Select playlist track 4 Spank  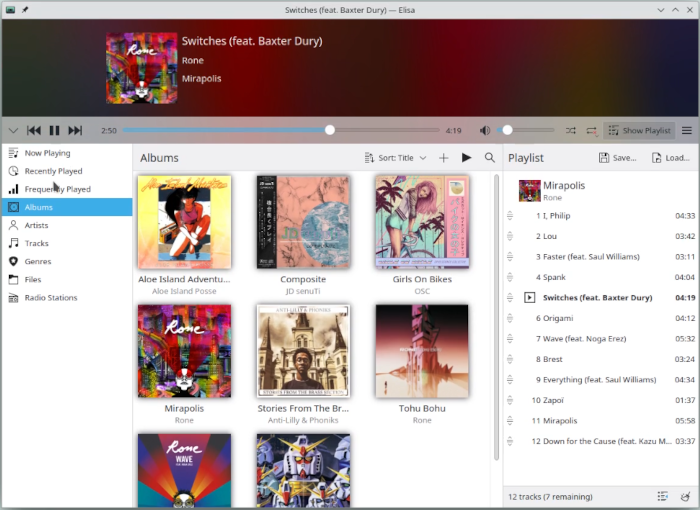pyautogui.click(x=601, y=277)
